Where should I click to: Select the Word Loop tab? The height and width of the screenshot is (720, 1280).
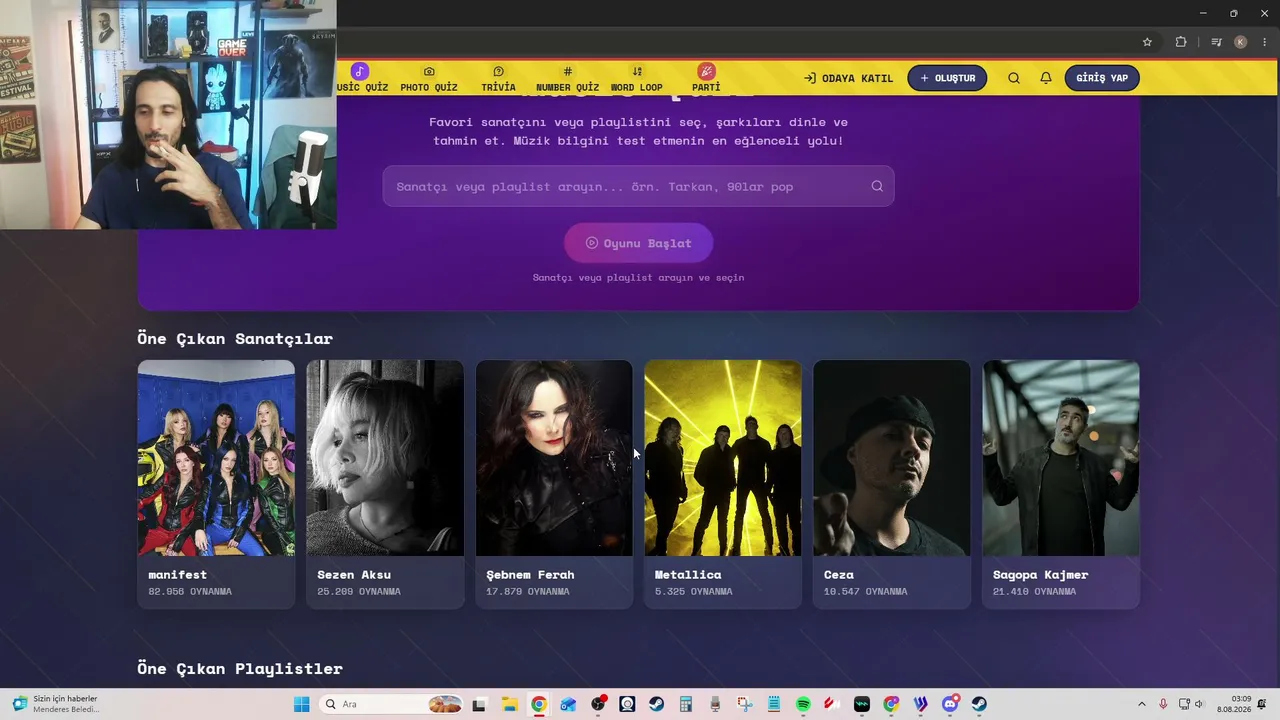(x=637, y=78)
